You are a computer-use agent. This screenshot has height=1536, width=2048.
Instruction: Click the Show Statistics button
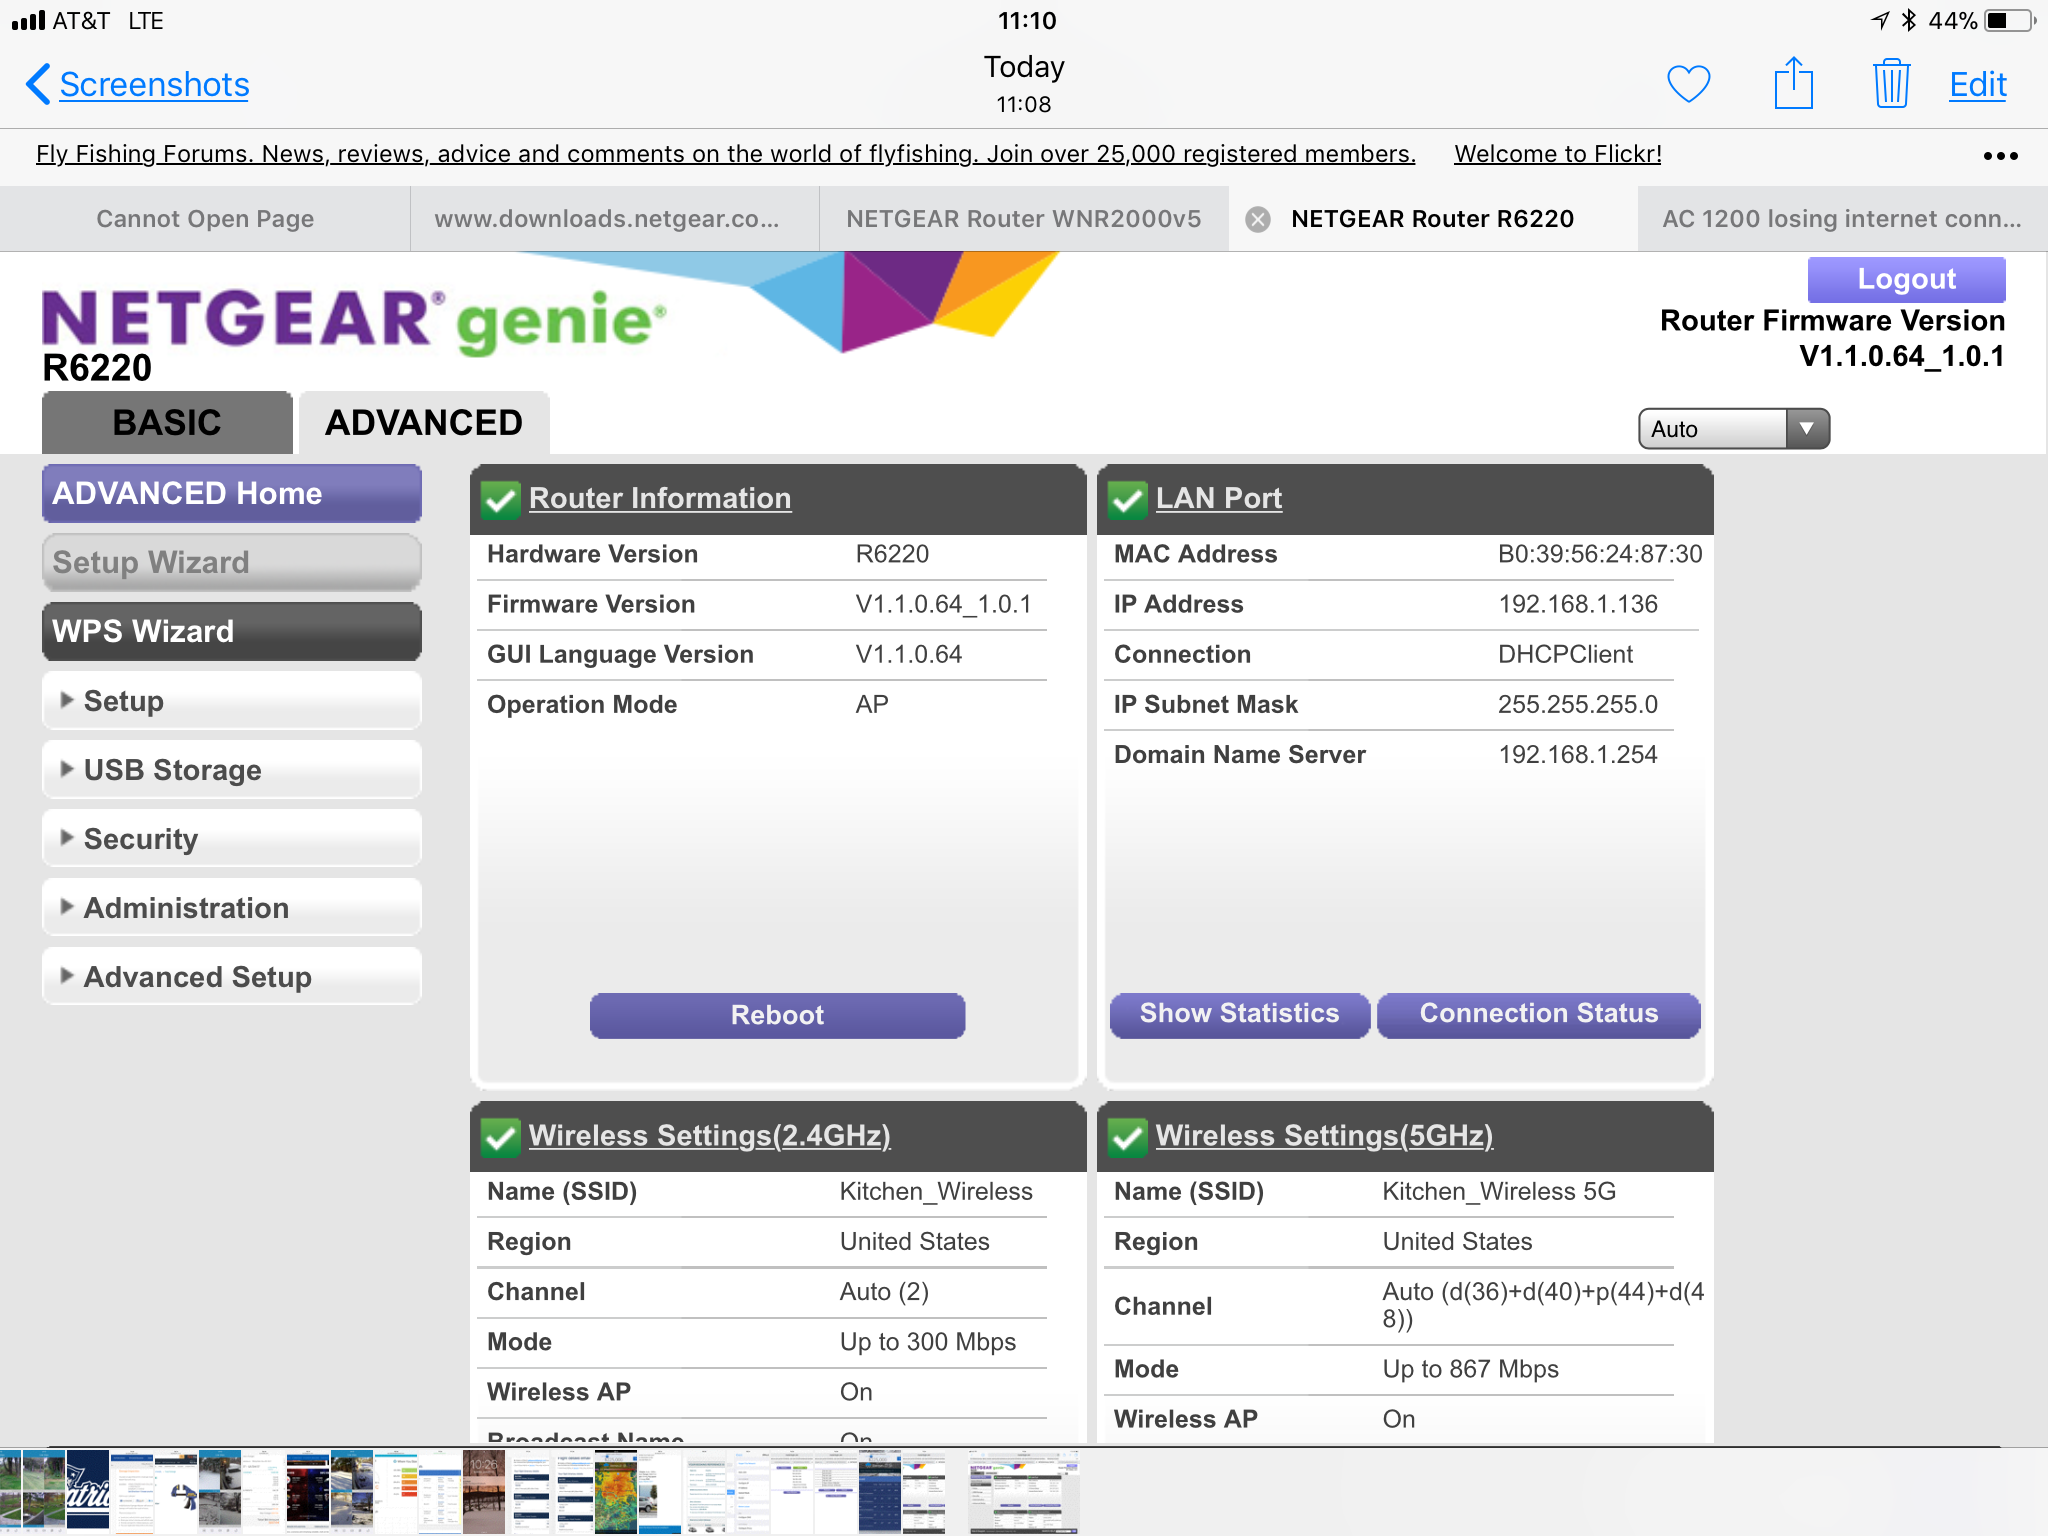1239,1014
